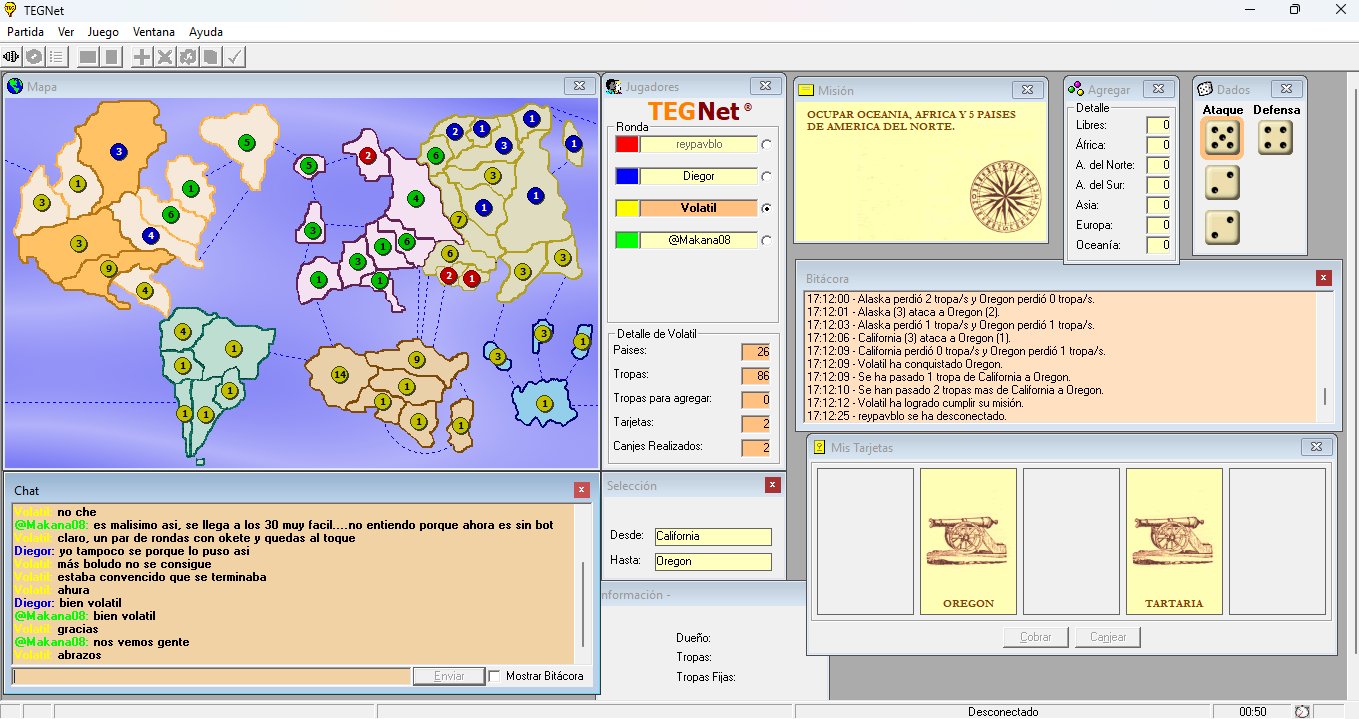Click the yellow 7-troop token on the map
This screenshot has width=1359, height=719.
point(459,219)
